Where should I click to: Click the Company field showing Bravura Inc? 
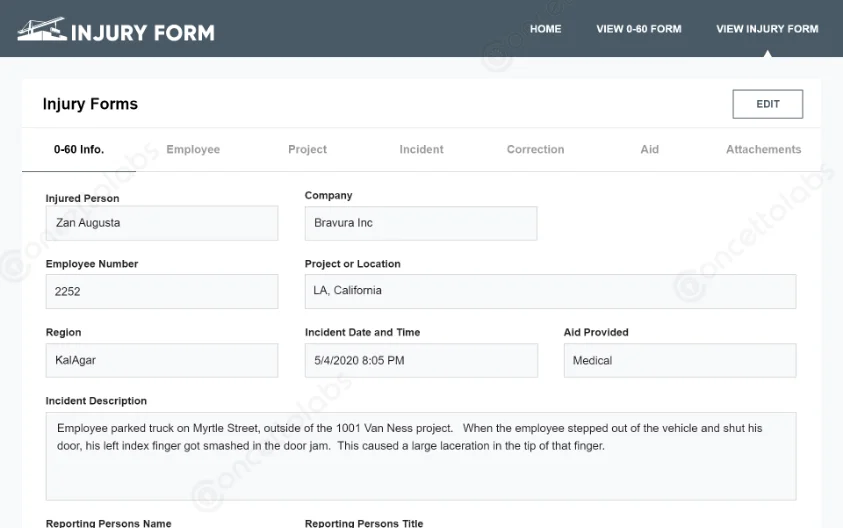coord(420,223)
